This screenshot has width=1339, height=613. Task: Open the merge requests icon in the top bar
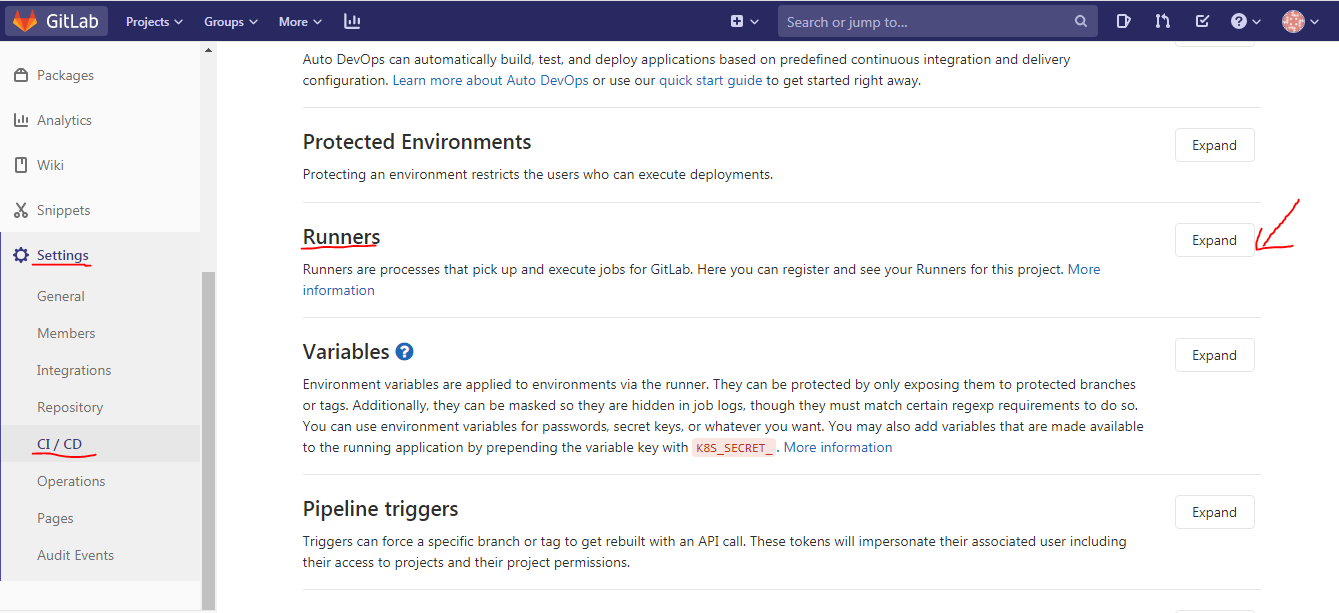tap(1162, 20)
